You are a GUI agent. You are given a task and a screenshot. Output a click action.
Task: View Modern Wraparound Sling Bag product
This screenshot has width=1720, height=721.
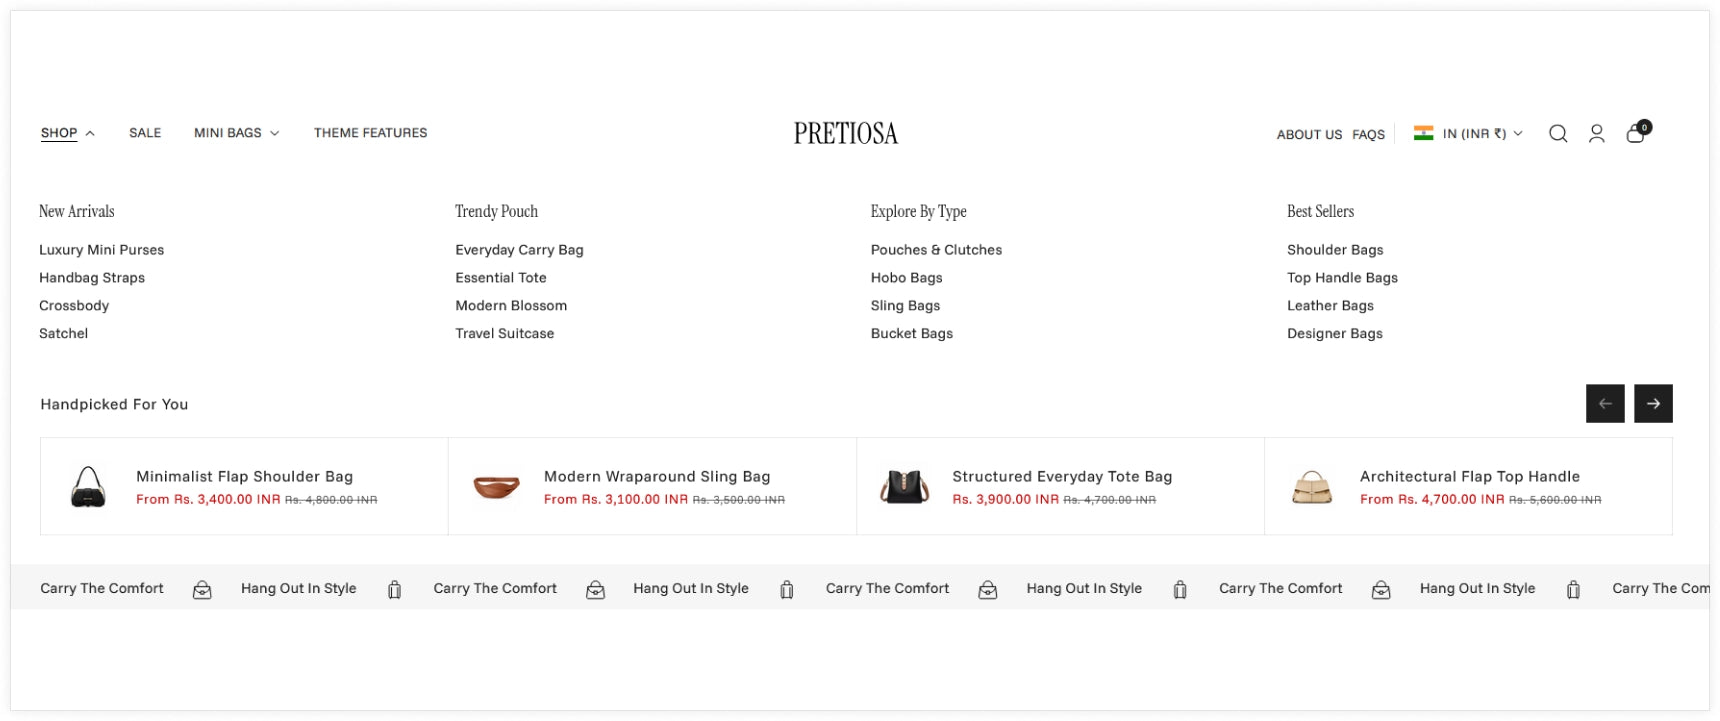coord(657,477)
